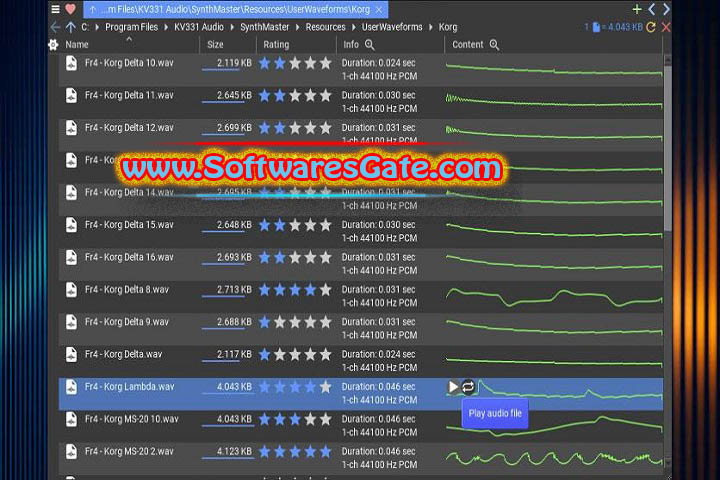Set fifth star for Korg Delta 8.wav
720x480 pixels.
pyautogui.click(x=326, y=290)
